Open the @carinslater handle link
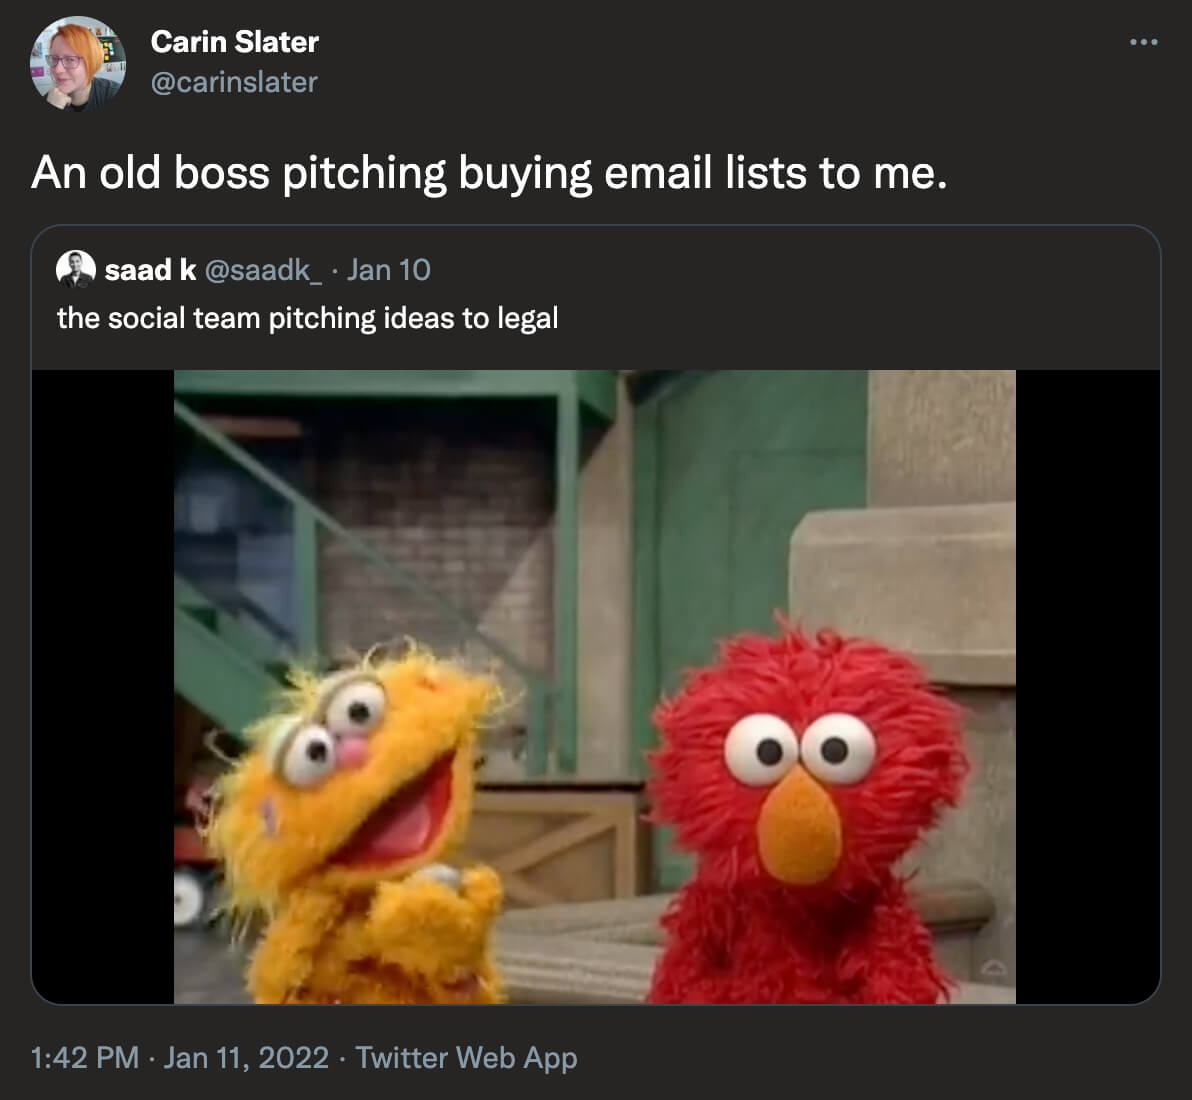This screenshot has height=1100, width=1192. 233,82
